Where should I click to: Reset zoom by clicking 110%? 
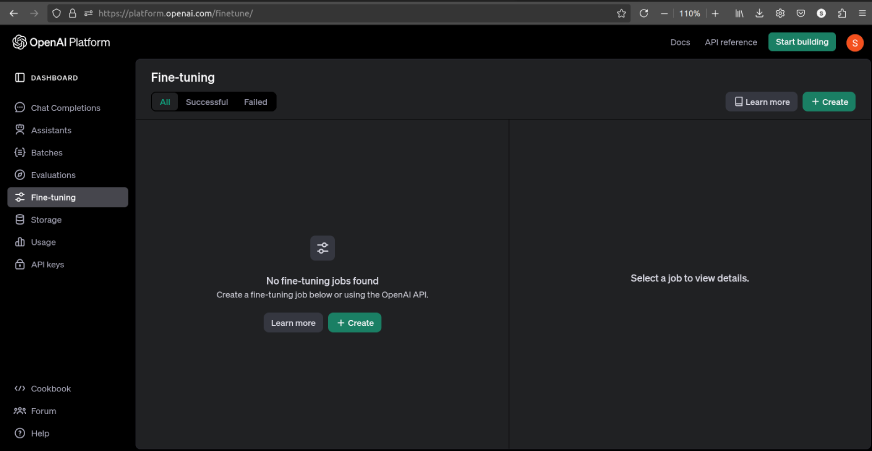pos(690,13)
